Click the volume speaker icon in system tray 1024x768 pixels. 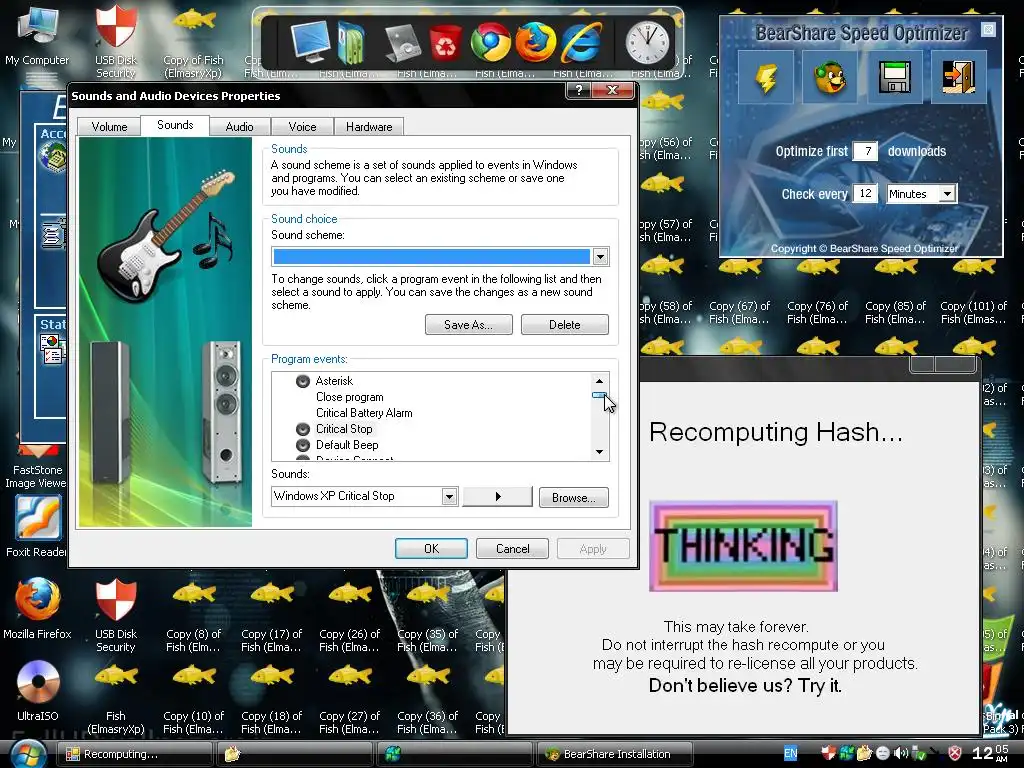tap(901, 753)
